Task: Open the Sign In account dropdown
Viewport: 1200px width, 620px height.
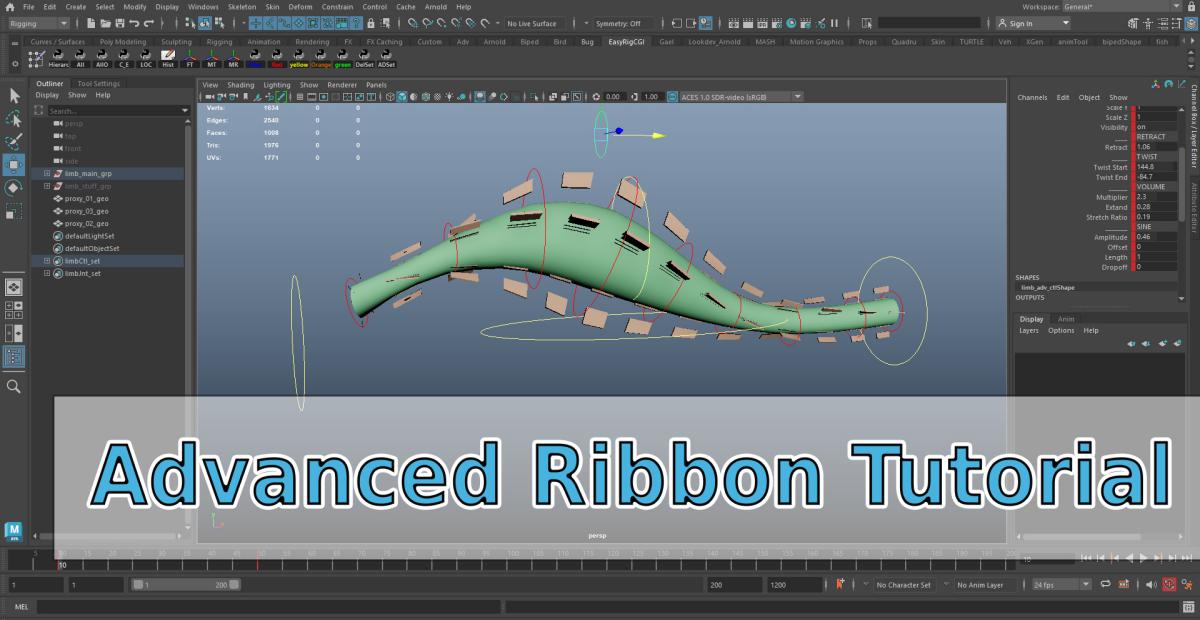Action: click(x=1034, y=23)
